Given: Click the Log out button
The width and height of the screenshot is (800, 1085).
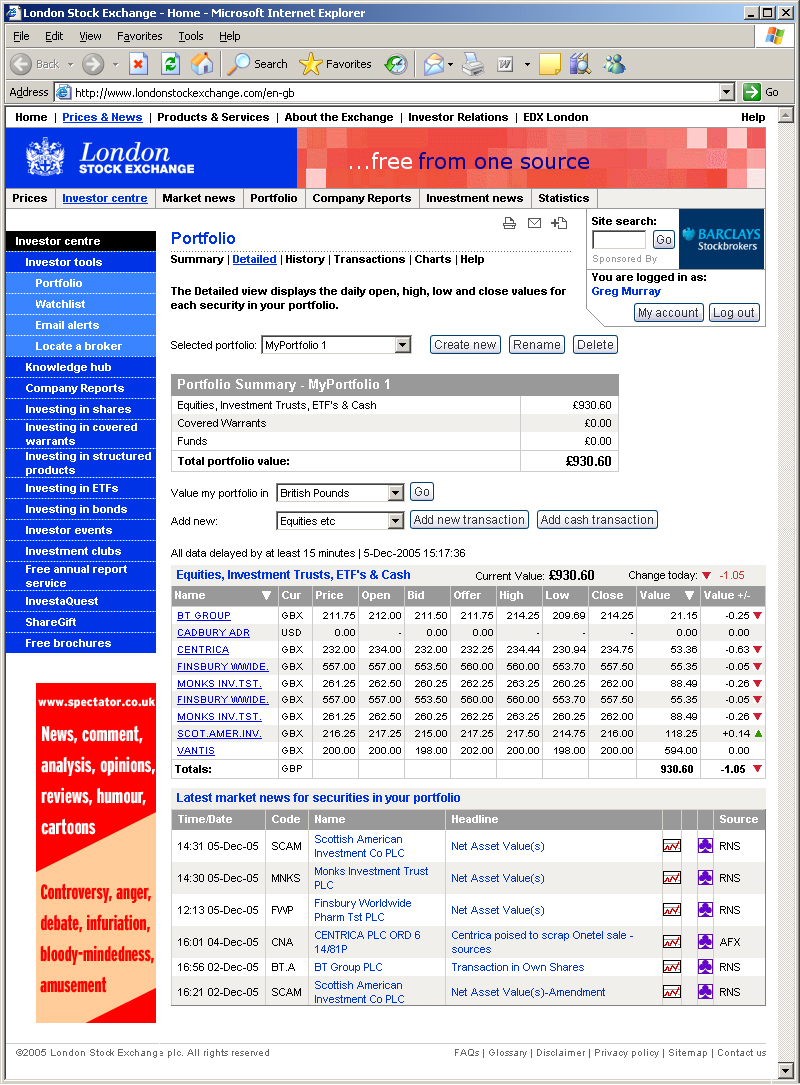Looking at the screenshot, I should (734, 313).
